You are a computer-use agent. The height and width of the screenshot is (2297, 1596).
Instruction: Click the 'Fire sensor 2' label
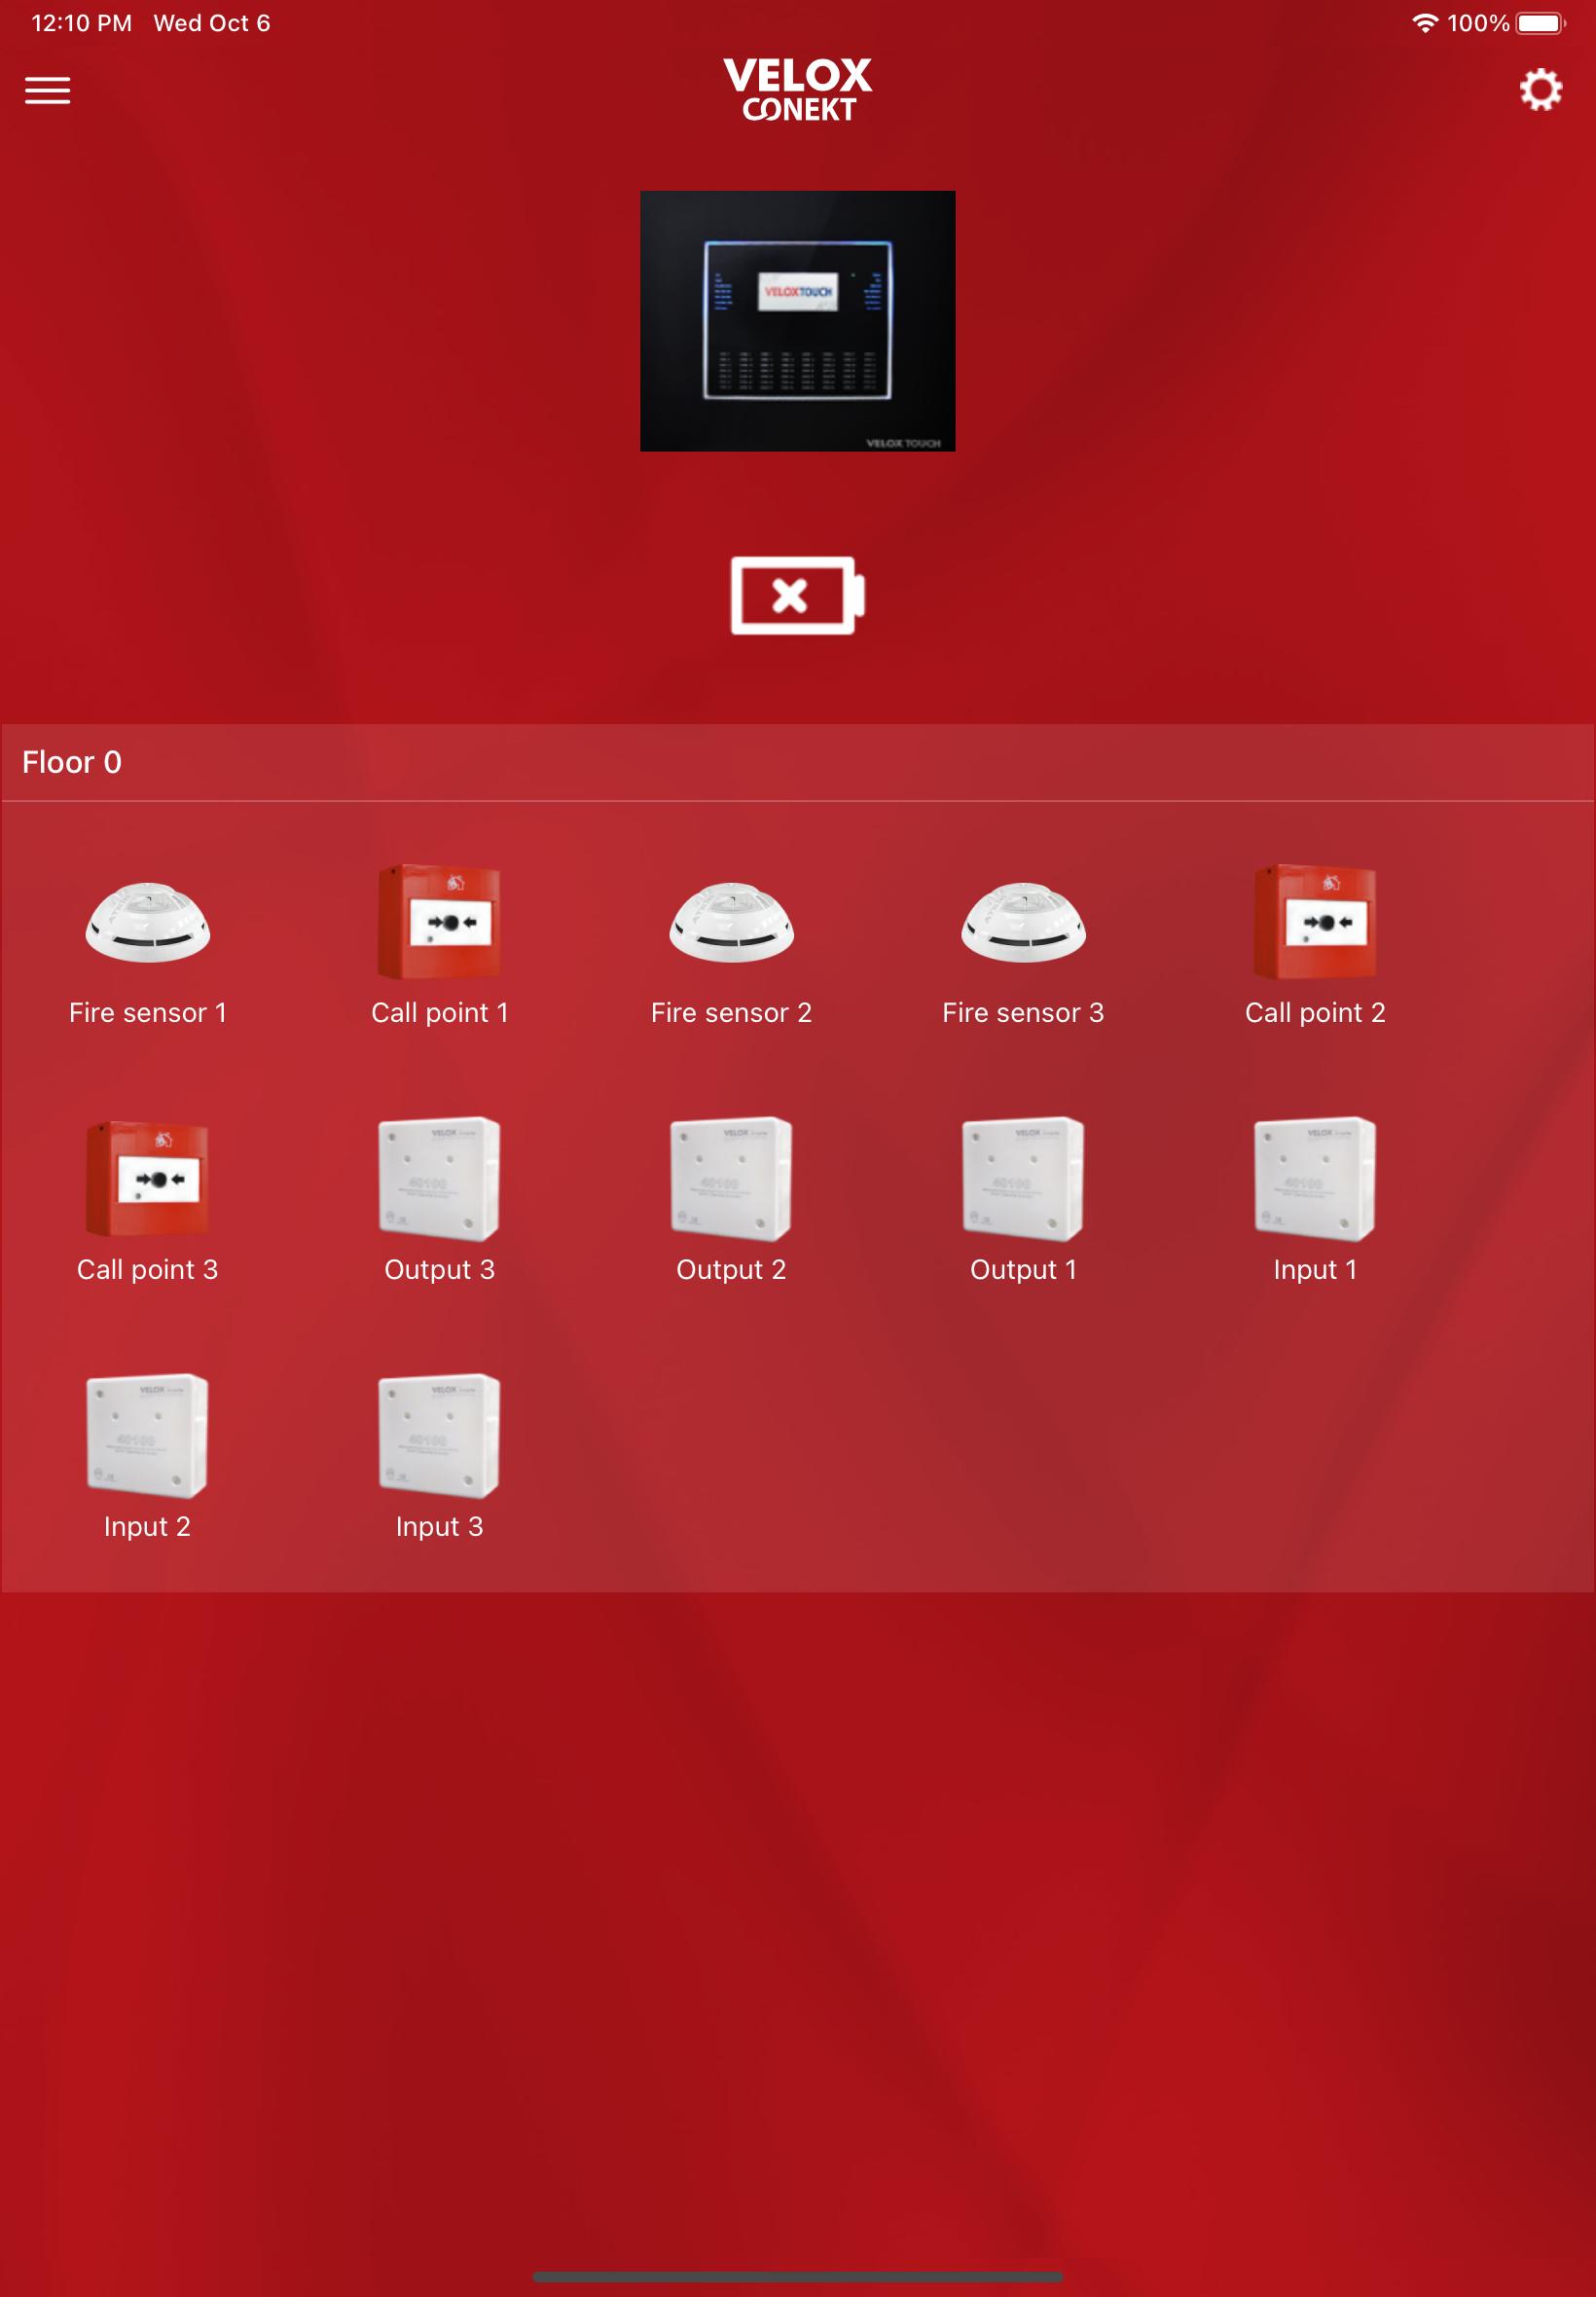[731, 1013]
